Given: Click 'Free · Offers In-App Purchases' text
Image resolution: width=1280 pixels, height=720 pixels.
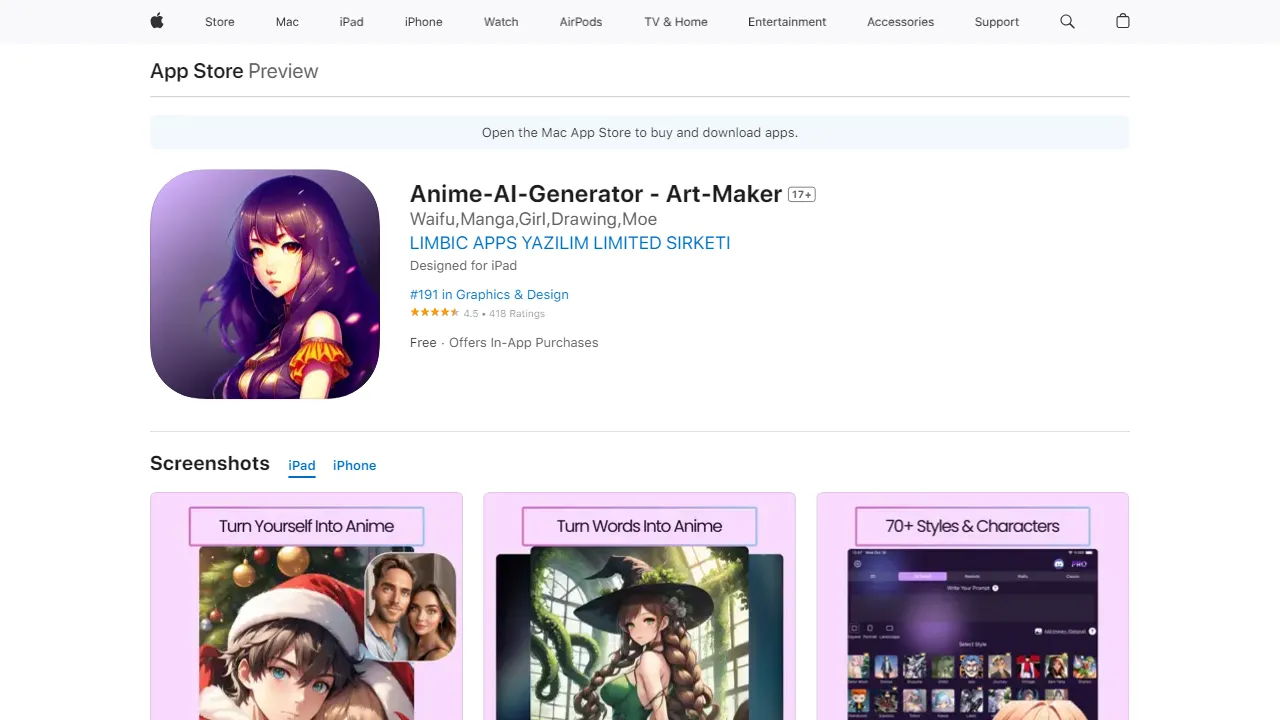Looking at the screenshot, I should click(x=504, y=343).
